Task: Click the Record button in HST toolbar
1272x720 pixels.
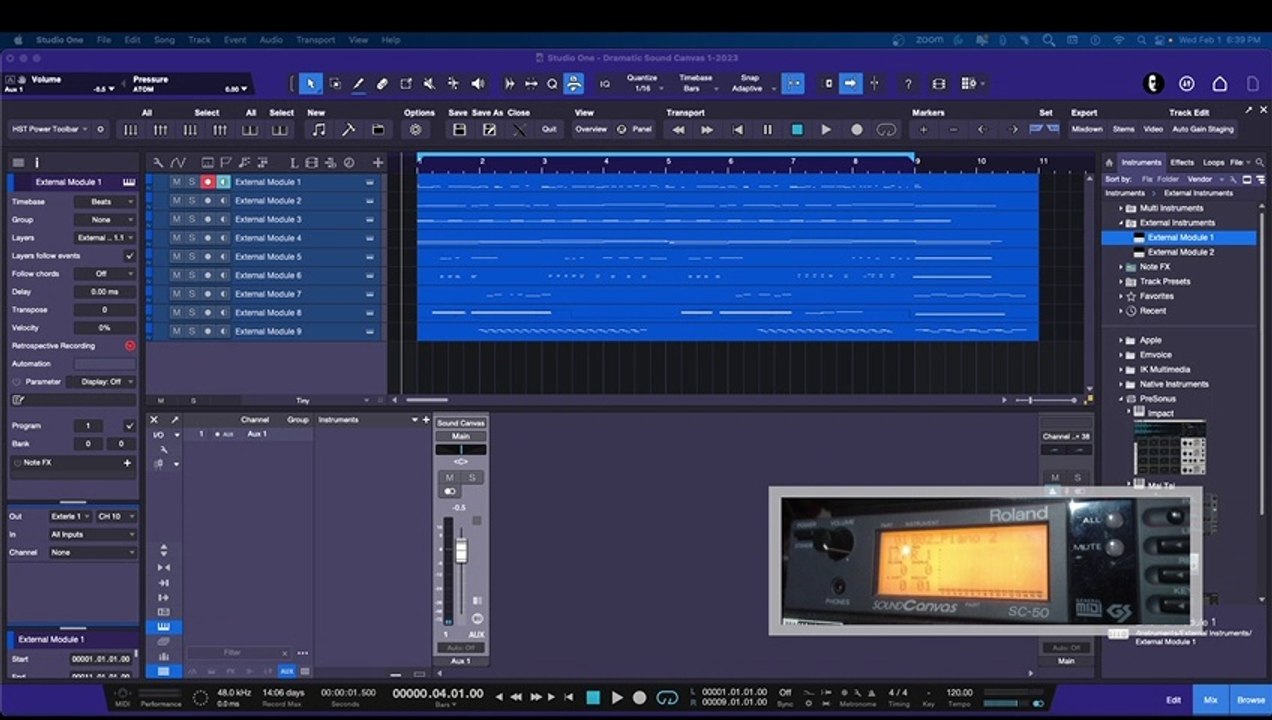Action: [856, 130]
